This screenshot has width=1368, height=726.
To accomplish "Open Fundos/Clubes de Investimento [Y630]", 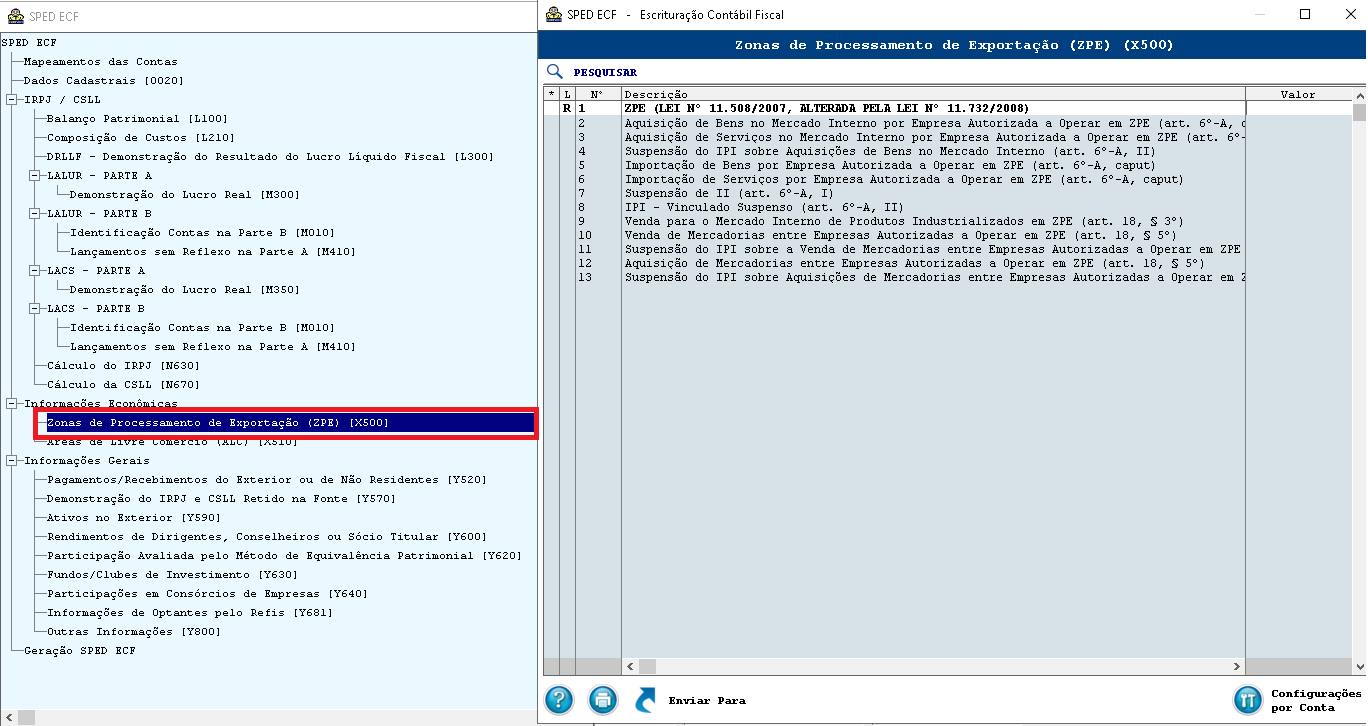I will [172, 574].
